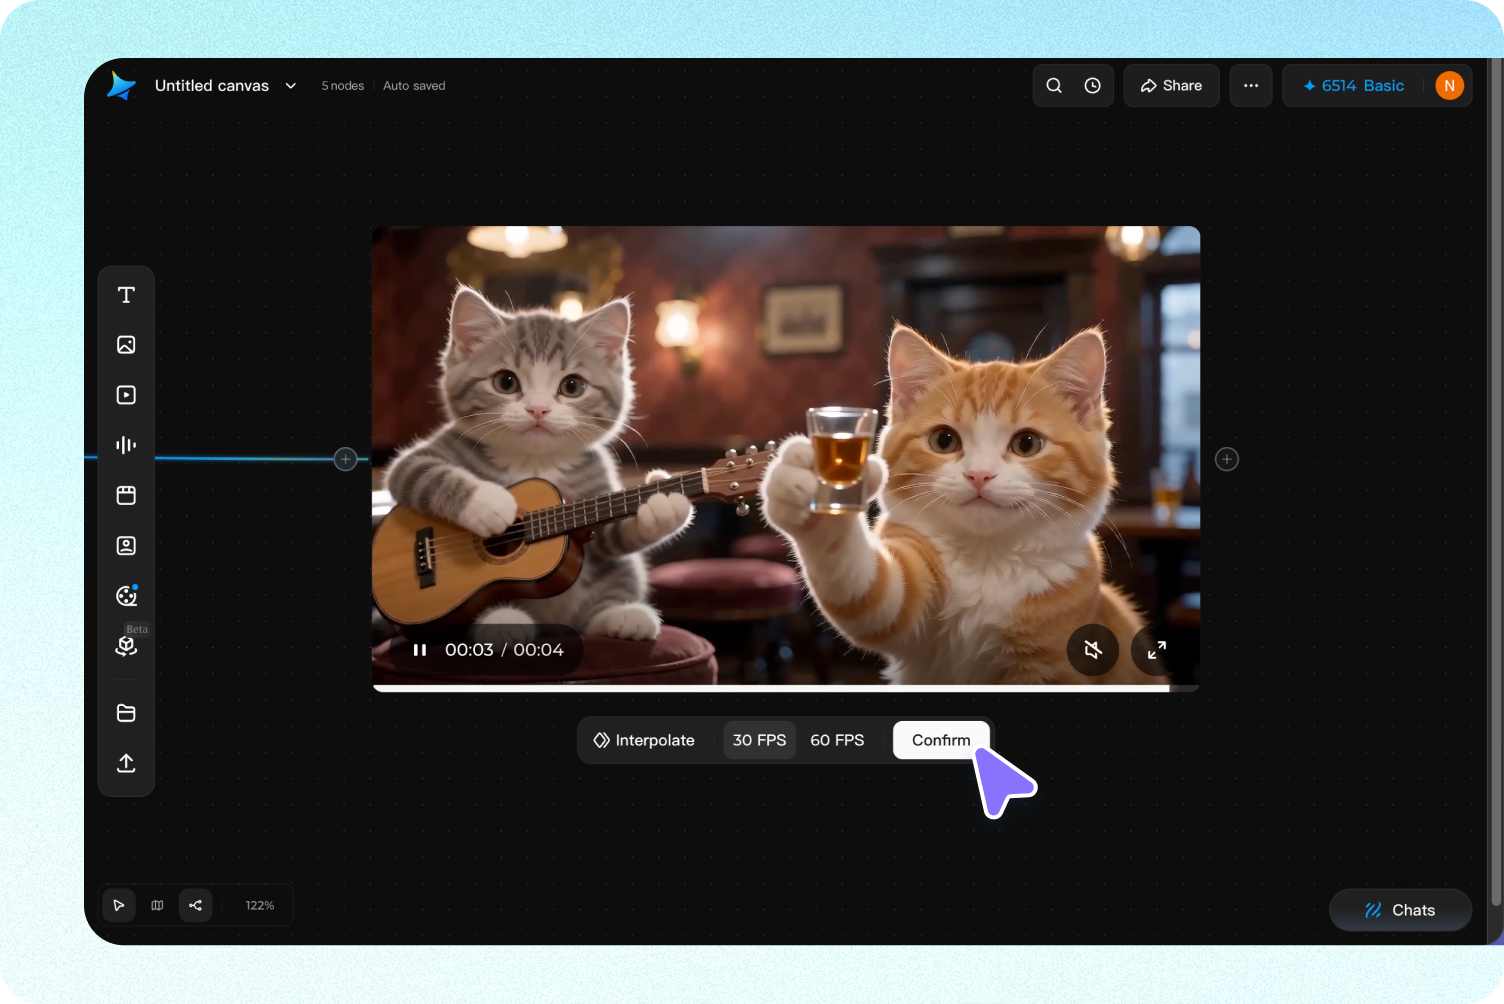Viewport: 1504px width, 1004px height.
Task: Open the more options ellipsis menu
Action: [1251, 86]
